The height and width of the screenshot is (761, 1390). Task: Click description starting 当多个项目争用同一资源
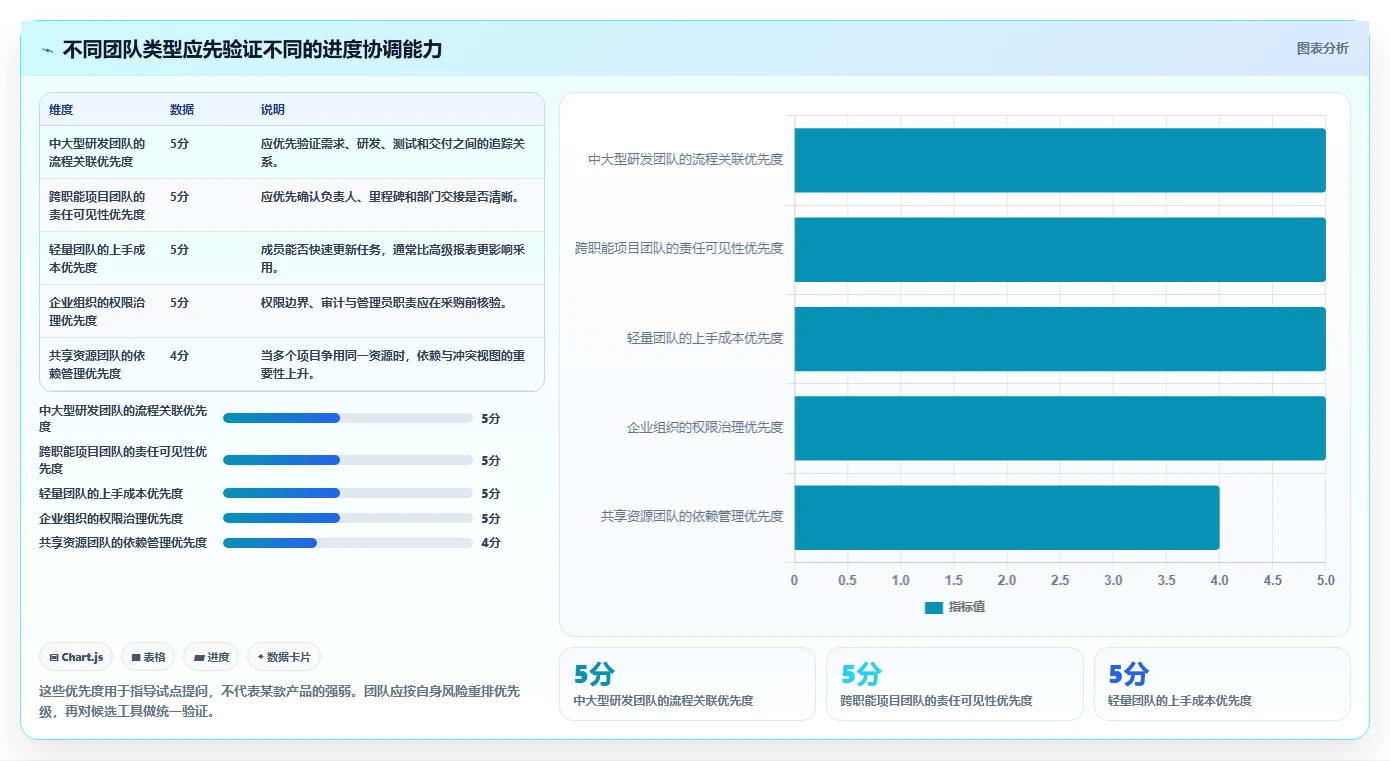[x=393, y=364]
